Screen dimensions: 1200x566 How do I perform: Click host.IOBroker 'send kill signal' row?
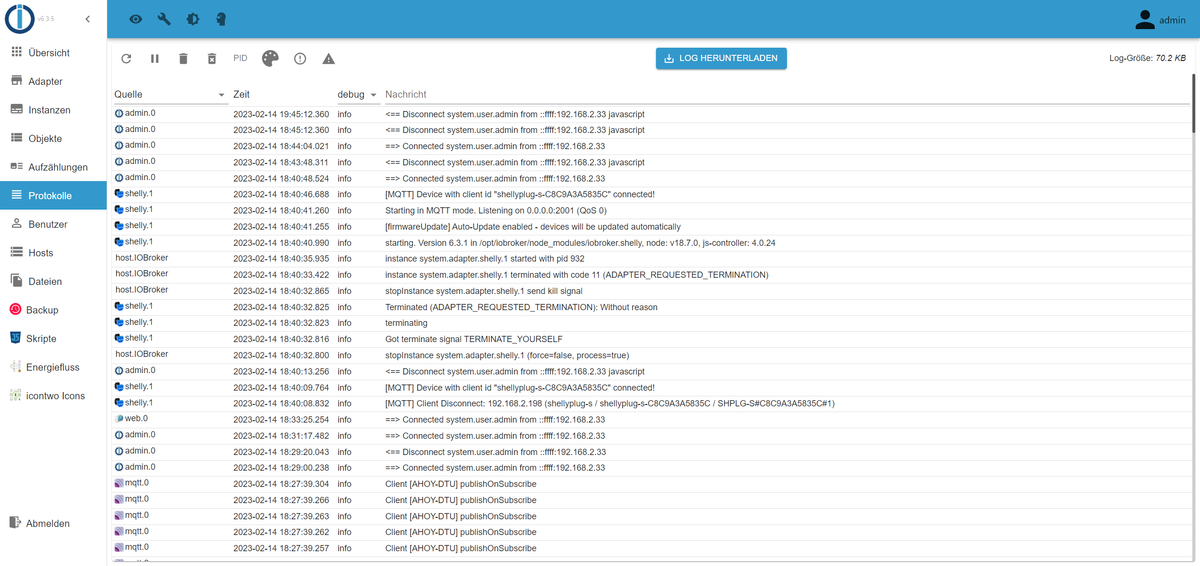tap(650, 290)
